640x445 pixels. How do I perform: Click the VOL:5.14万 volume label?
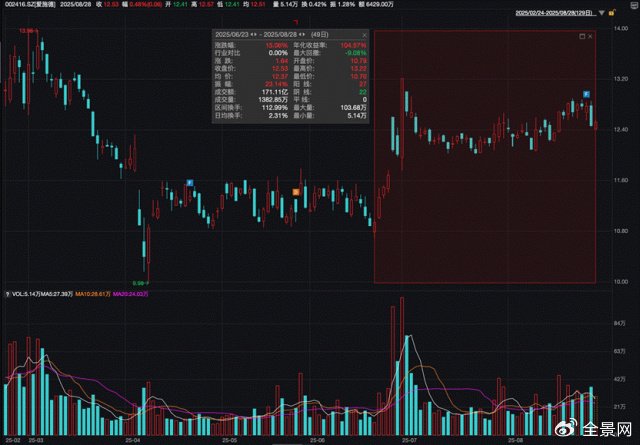click(26, 294)
